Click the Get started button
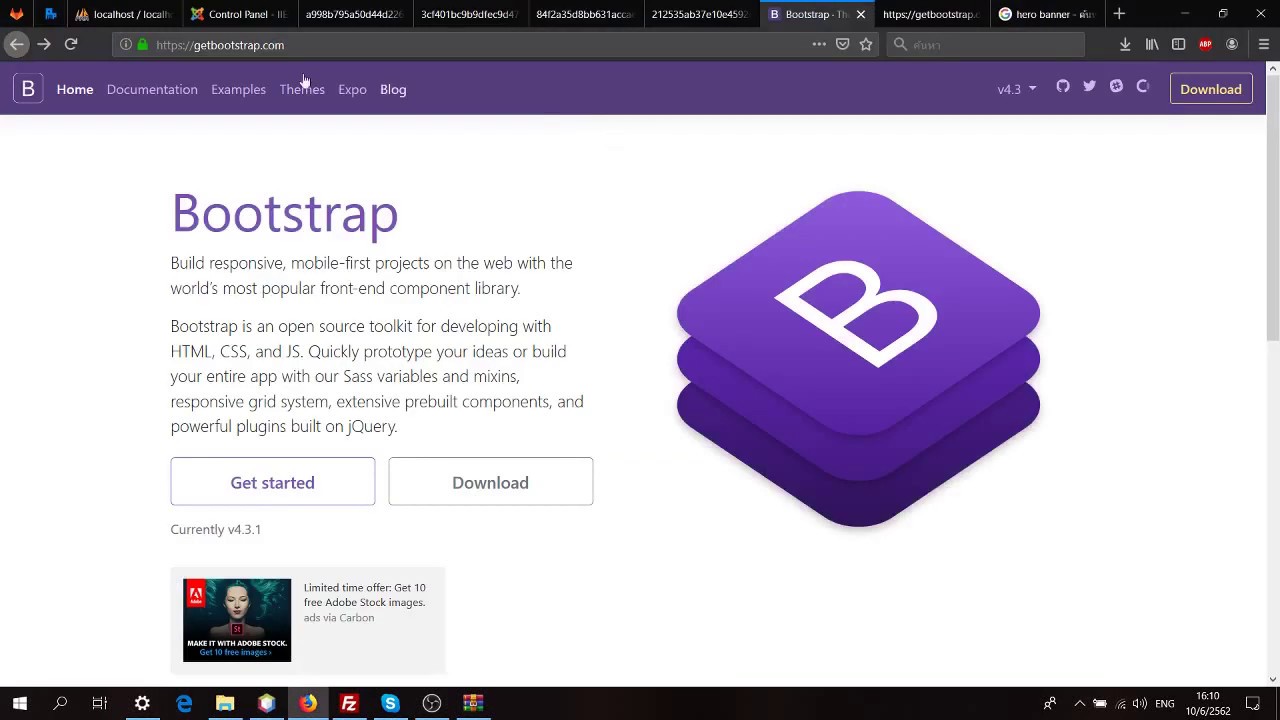The height and width of the screenshot is (720, 1280). (x=273, y=482)
